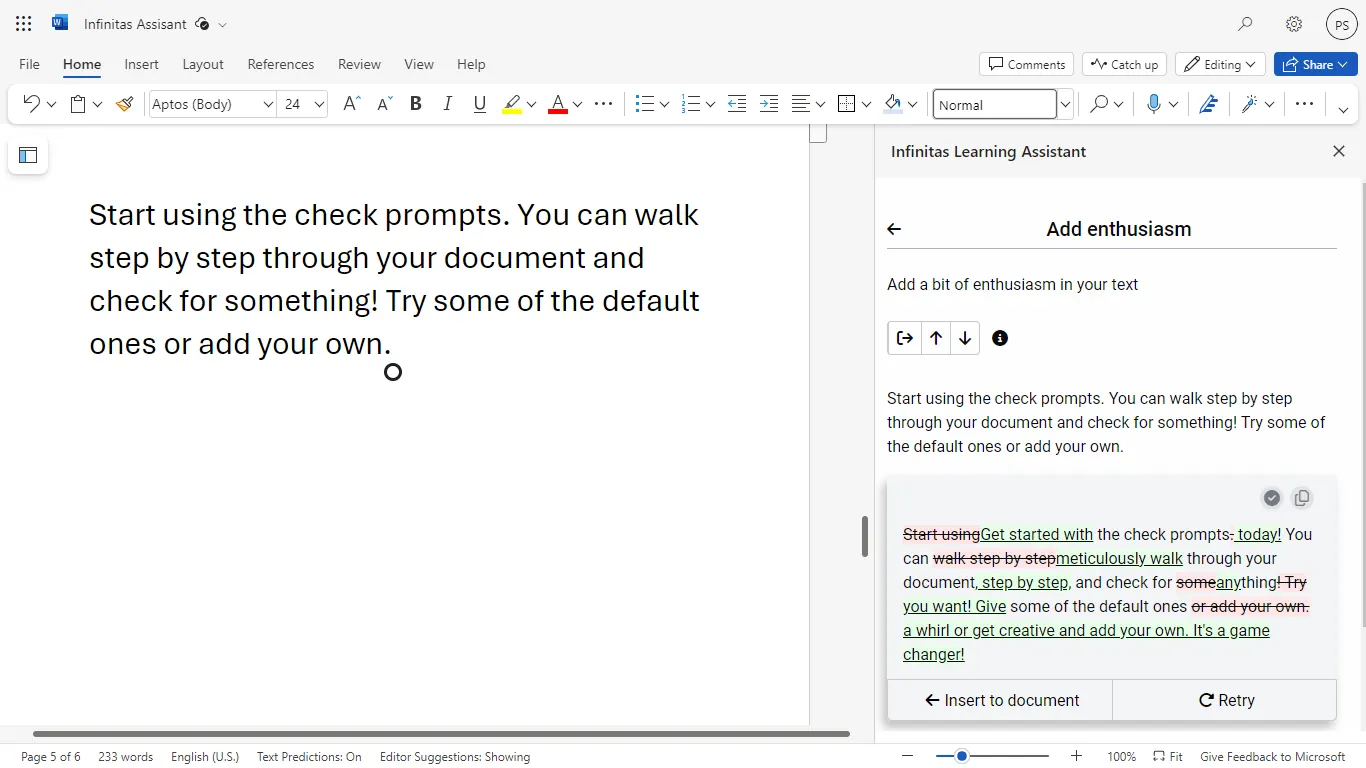Show the info icon details

pos(1000,338)
